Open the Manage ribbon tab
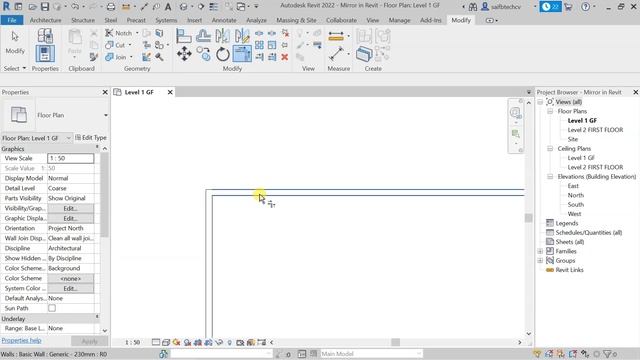The width and height of the screenshot is (640, 360). [399, 20]
